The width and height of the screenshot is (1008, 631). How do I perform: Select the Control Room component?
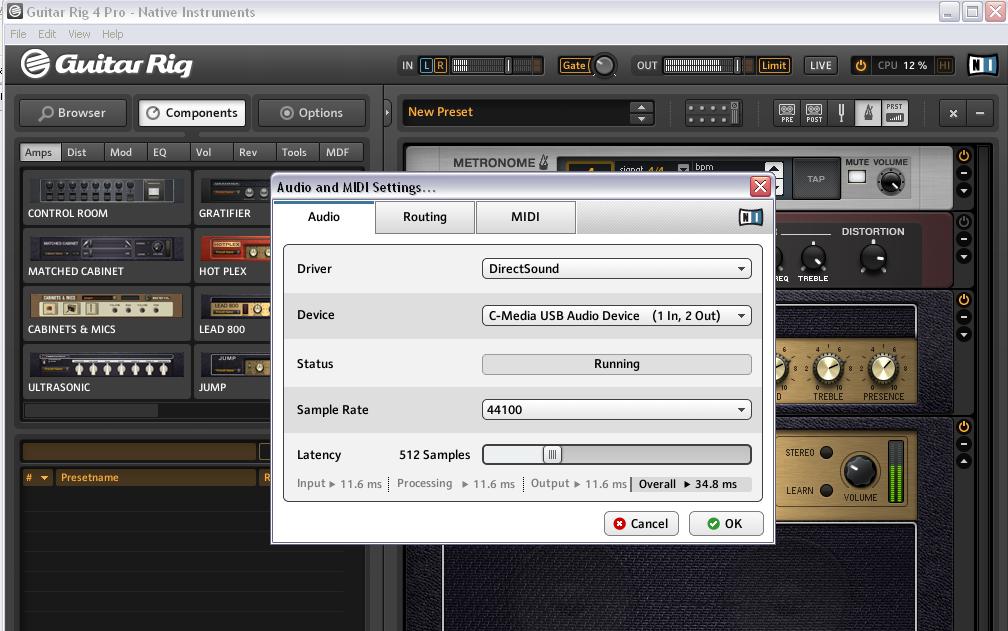[x=107, y=198]
